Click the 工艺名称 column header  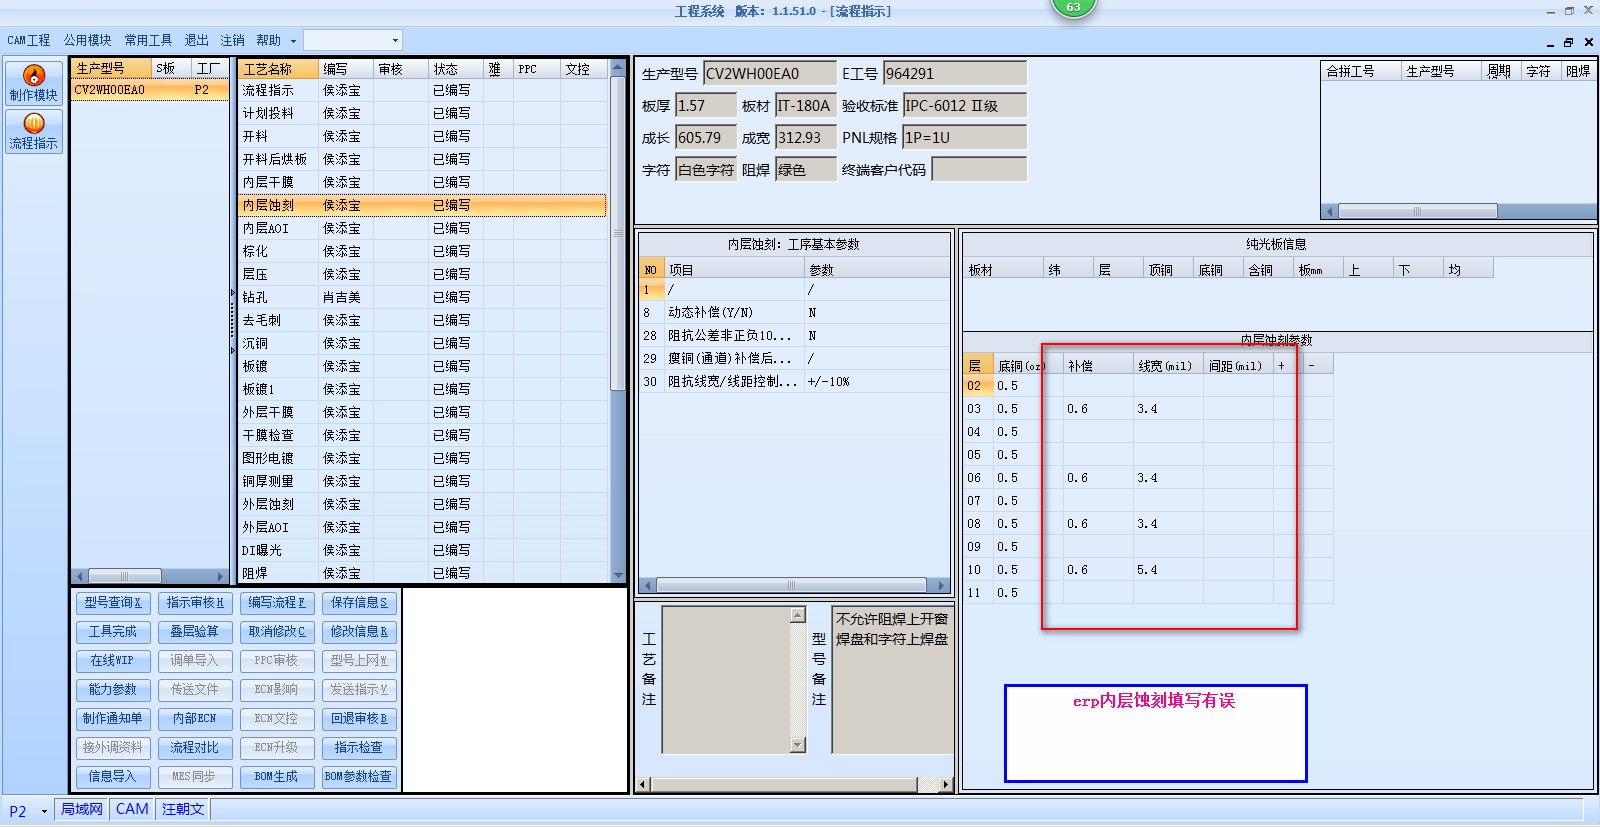(x=278, y=69)
